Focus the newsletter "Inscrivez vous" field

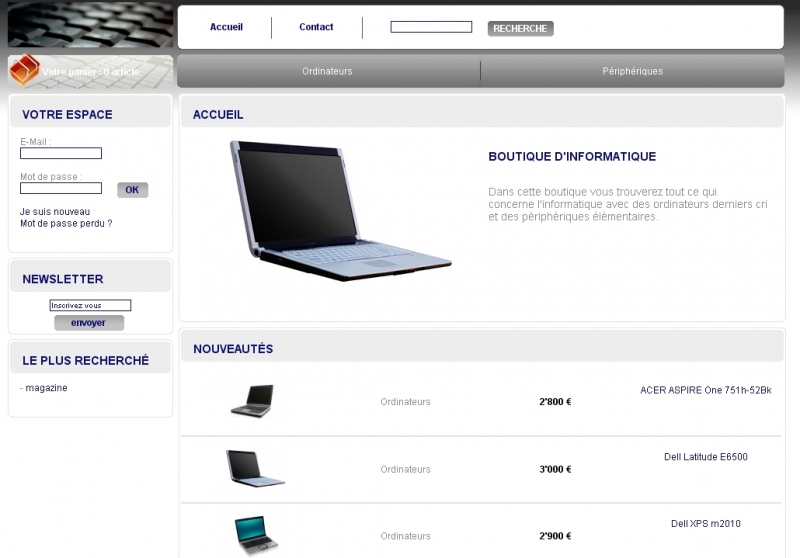90,305
